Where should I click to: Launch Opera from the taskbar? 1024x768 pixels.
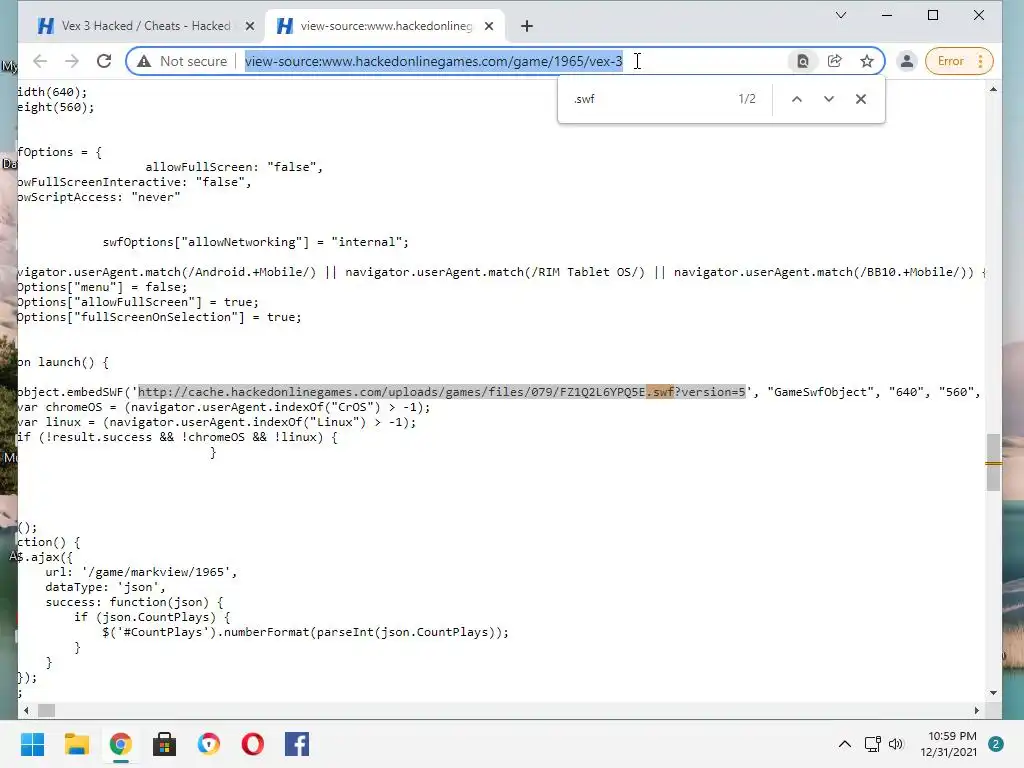[253, 744]
